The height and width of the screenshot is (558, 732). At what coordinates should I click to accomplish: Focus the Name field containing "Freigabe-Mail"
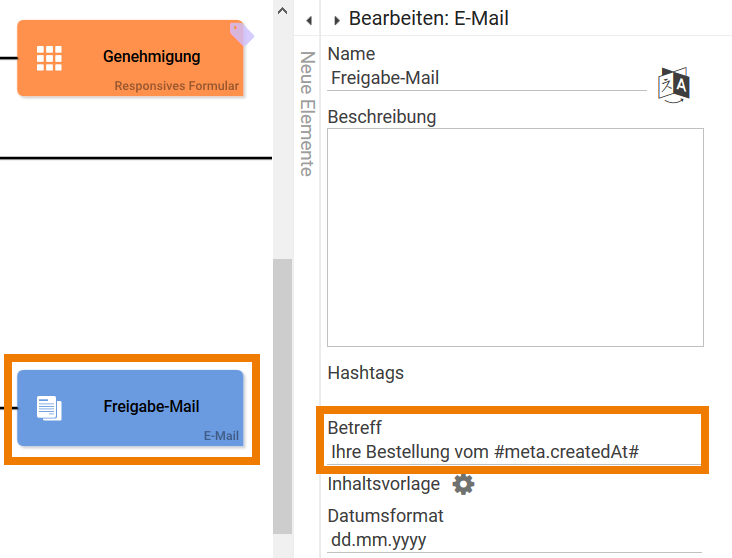click(488, 78)
